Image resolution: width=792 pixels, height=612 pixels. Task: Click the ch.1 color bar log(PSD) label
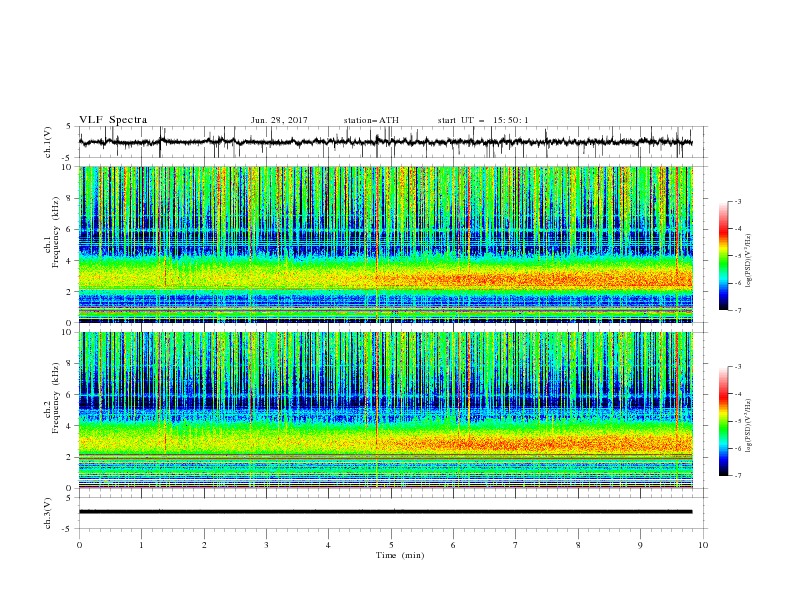pos(749,261)
